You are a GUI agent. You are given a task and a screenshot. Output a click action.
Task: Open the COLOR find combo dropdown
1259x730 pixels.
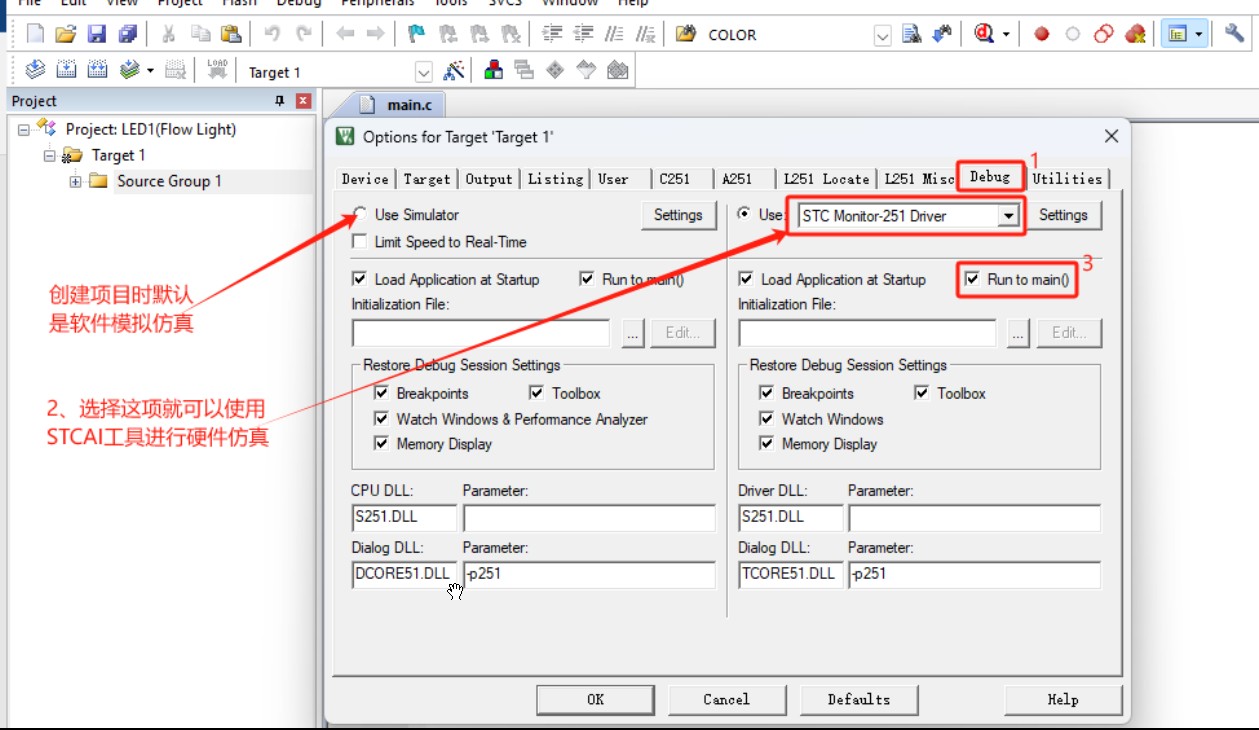pos(883,36)
